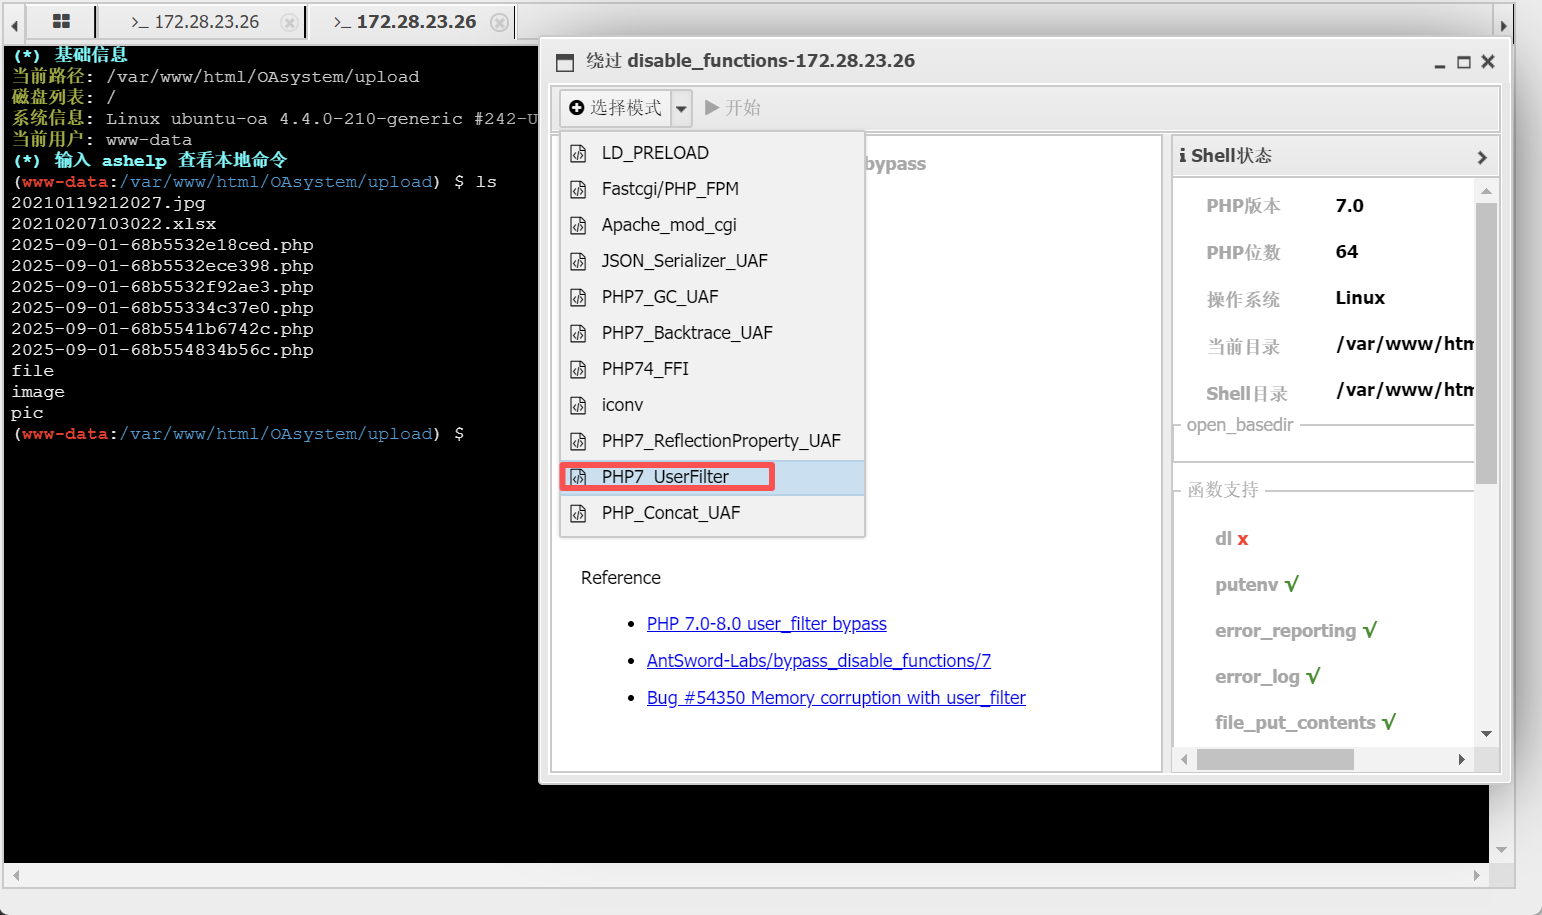
Task: Open Bug #54350 memory corruption link
Action: (836, 698)
